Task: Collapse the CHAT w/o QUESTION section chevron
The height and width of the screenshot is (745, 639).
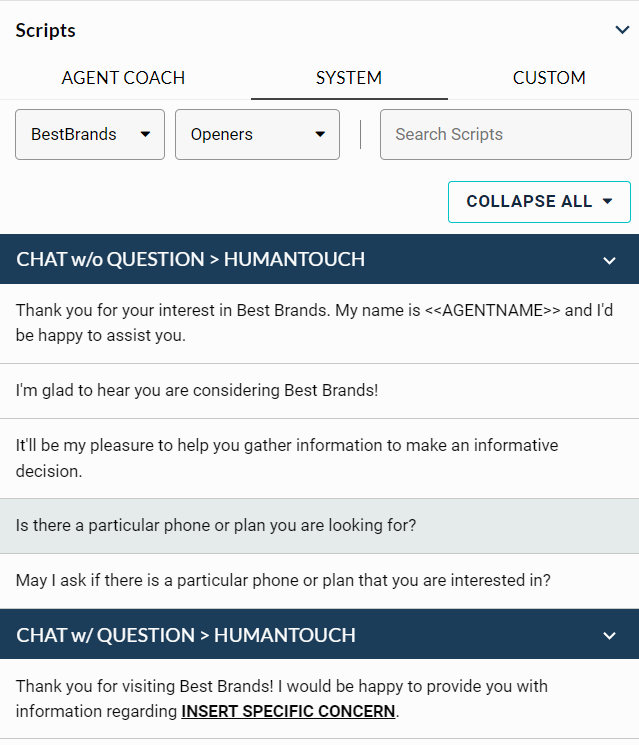Action: click(610, 261)
